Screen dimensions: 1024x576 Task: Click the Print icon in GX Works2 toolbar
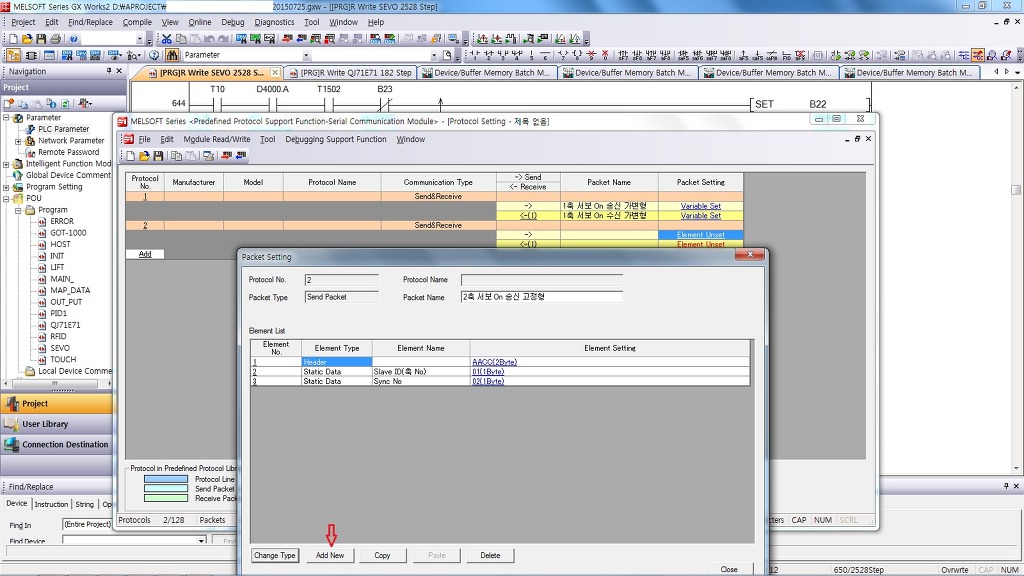56,39
